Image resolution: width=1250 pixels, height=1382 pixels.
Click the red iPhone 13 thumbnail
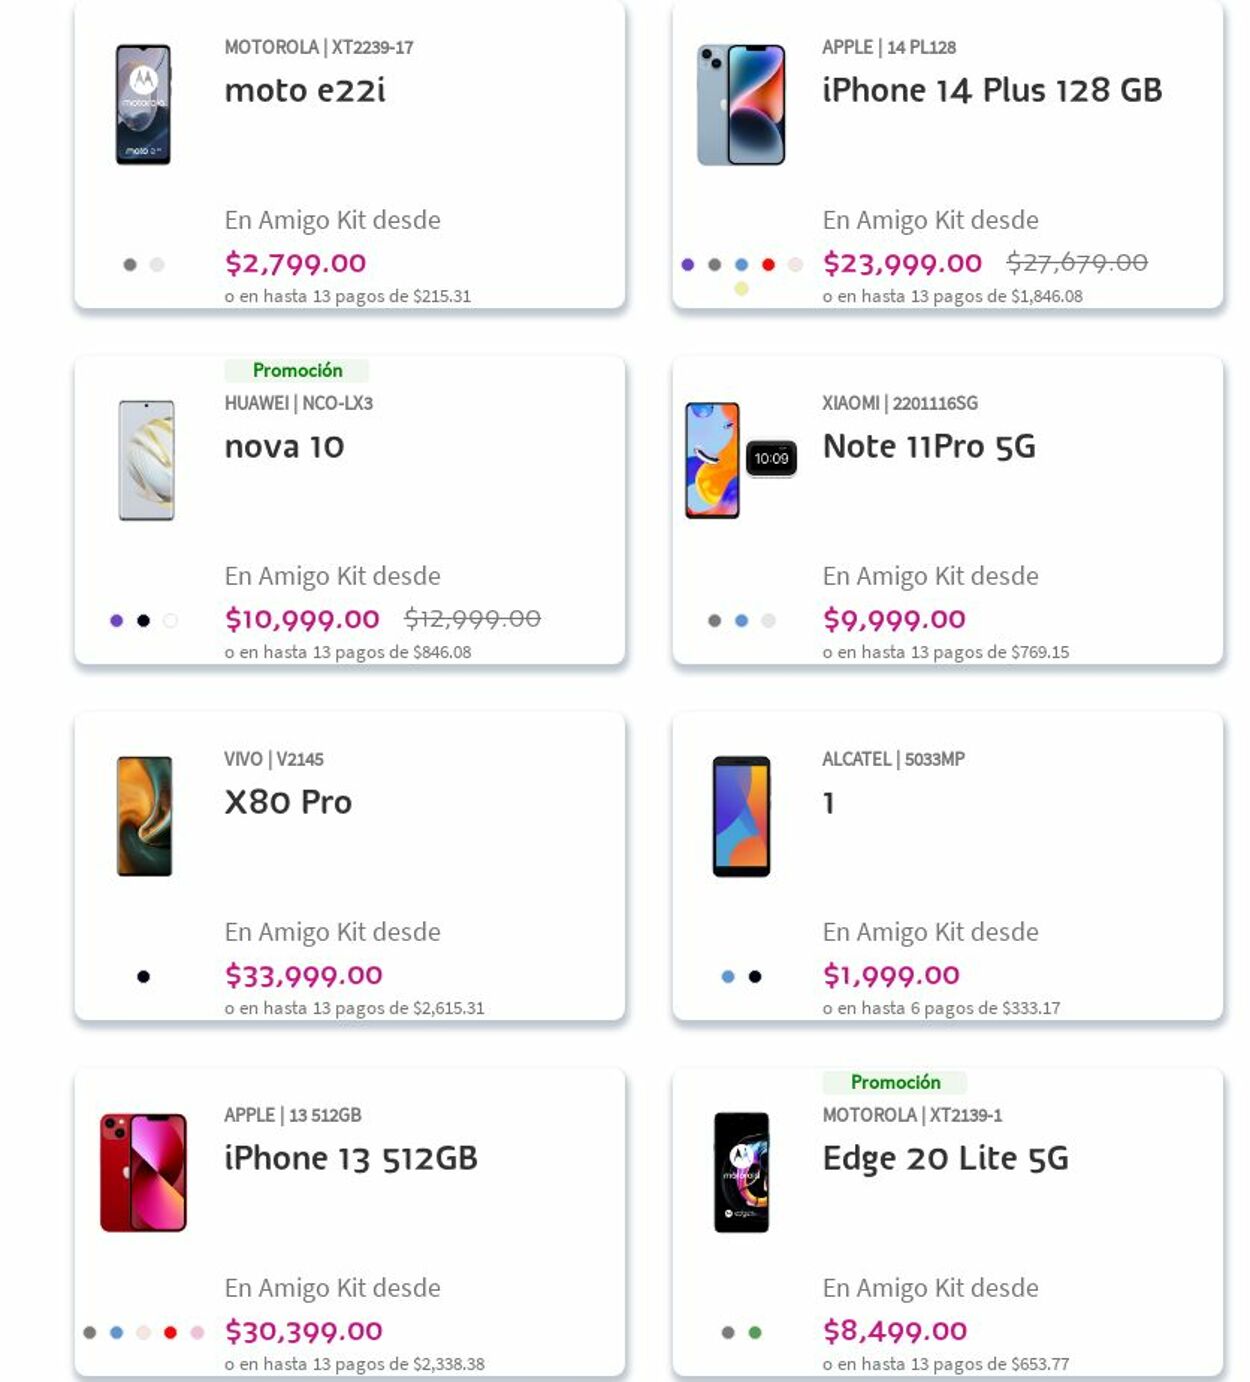click(x=143, y=1172)
